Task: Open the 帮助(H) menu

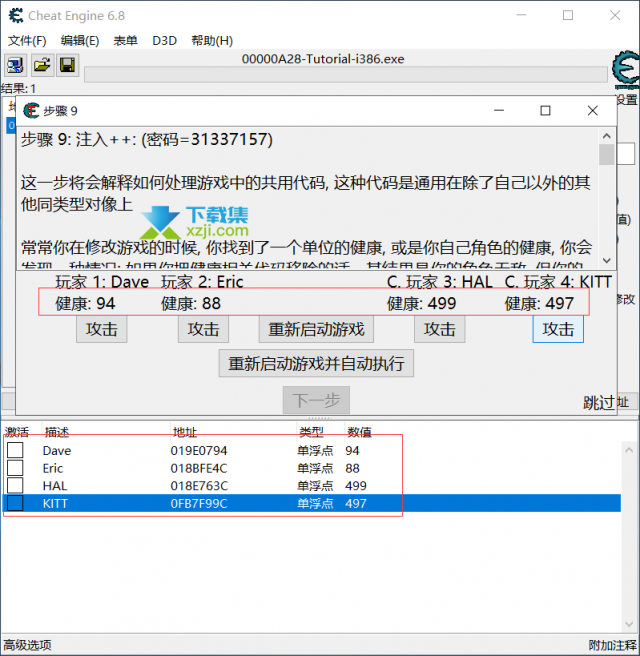Action: click(212, 41)
